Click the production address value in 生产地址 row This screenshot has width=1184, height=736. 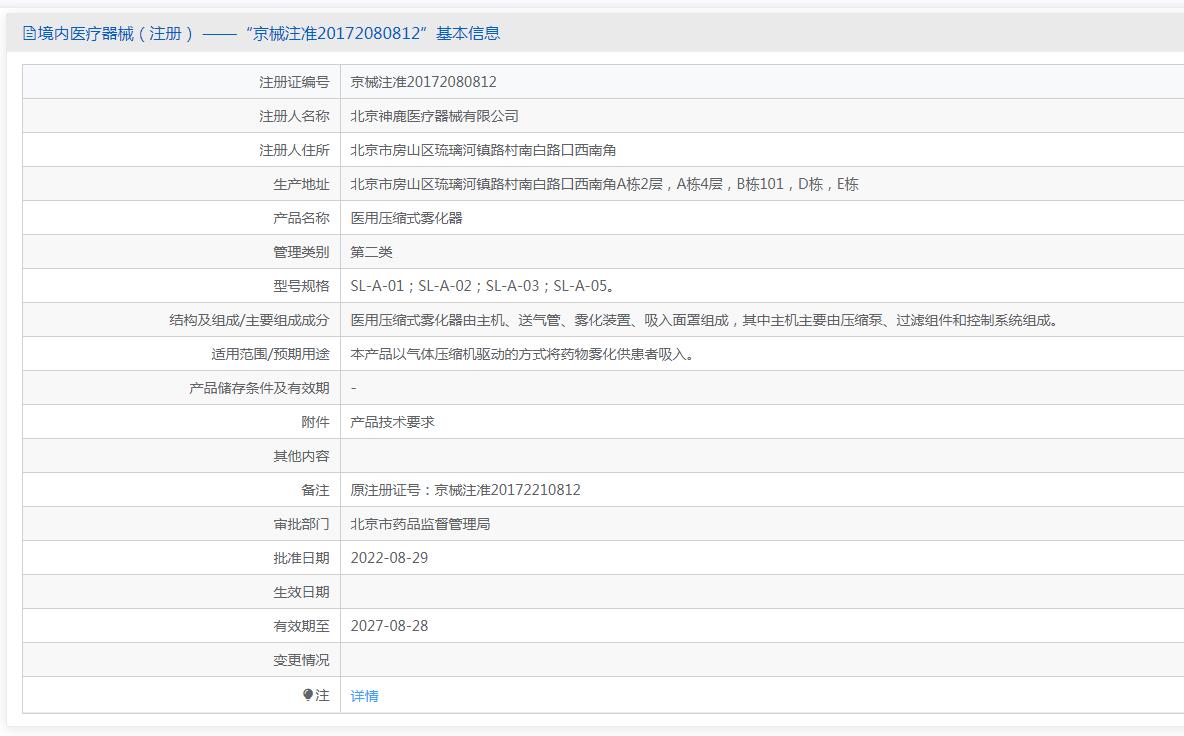604,184
